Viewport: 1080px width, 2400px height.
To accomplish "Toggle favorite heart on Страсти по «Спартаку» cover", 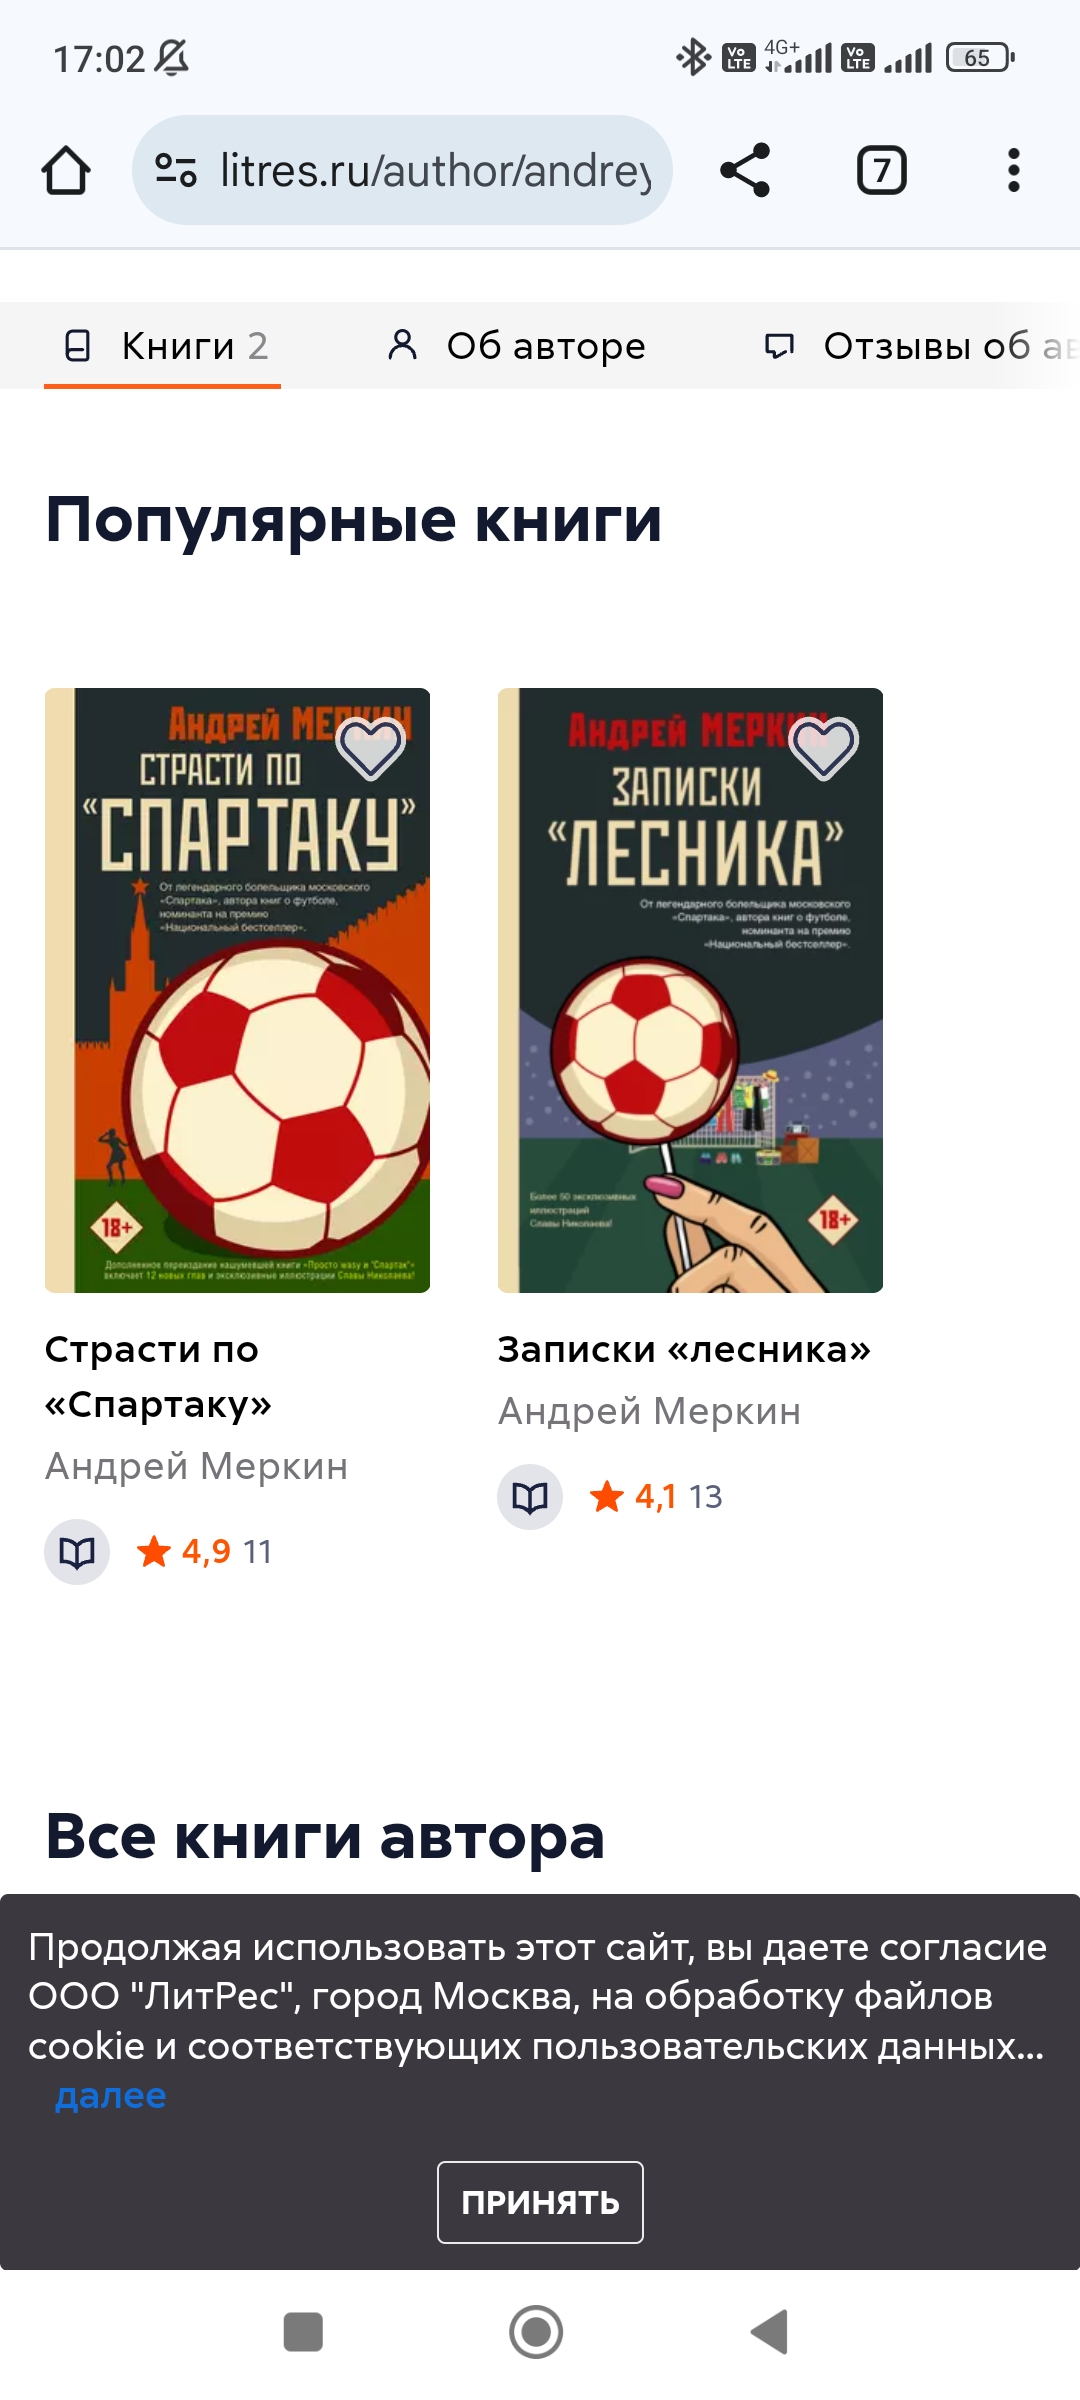I will coord(371,748).
